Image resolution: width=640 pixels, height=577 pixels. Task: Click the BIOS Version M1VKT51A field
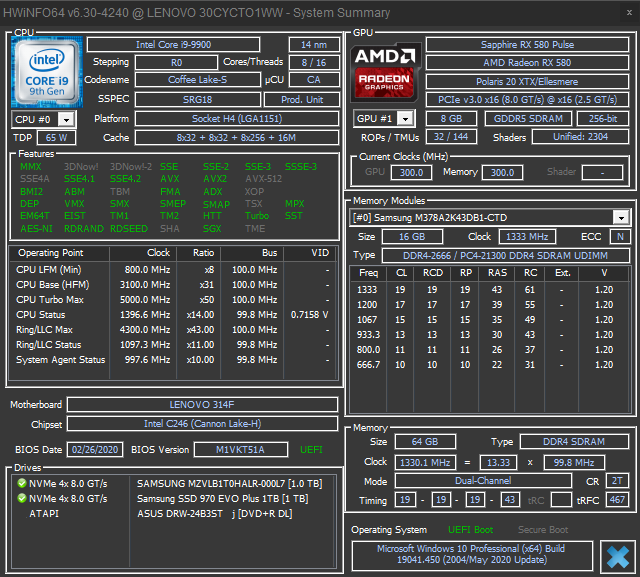[240, 450]
